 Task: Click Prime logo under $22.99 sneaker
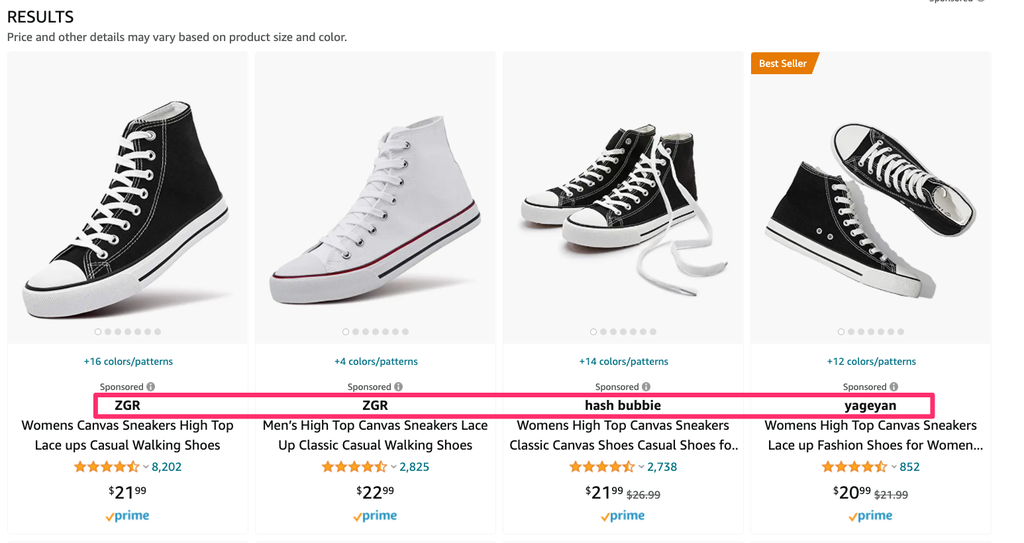[375, 516]
